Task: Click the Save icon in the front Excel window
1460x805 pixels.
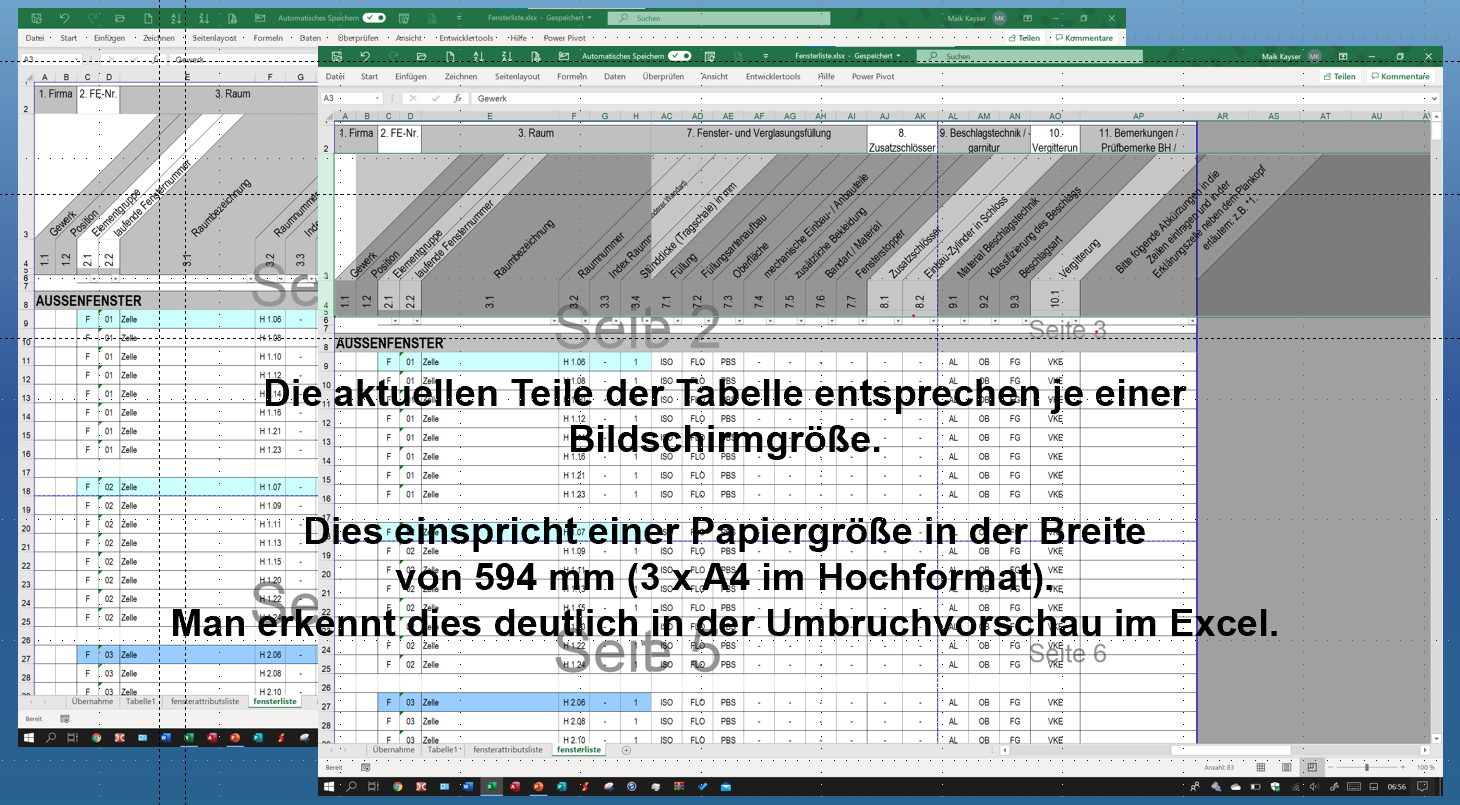Action: coord(336,57)
